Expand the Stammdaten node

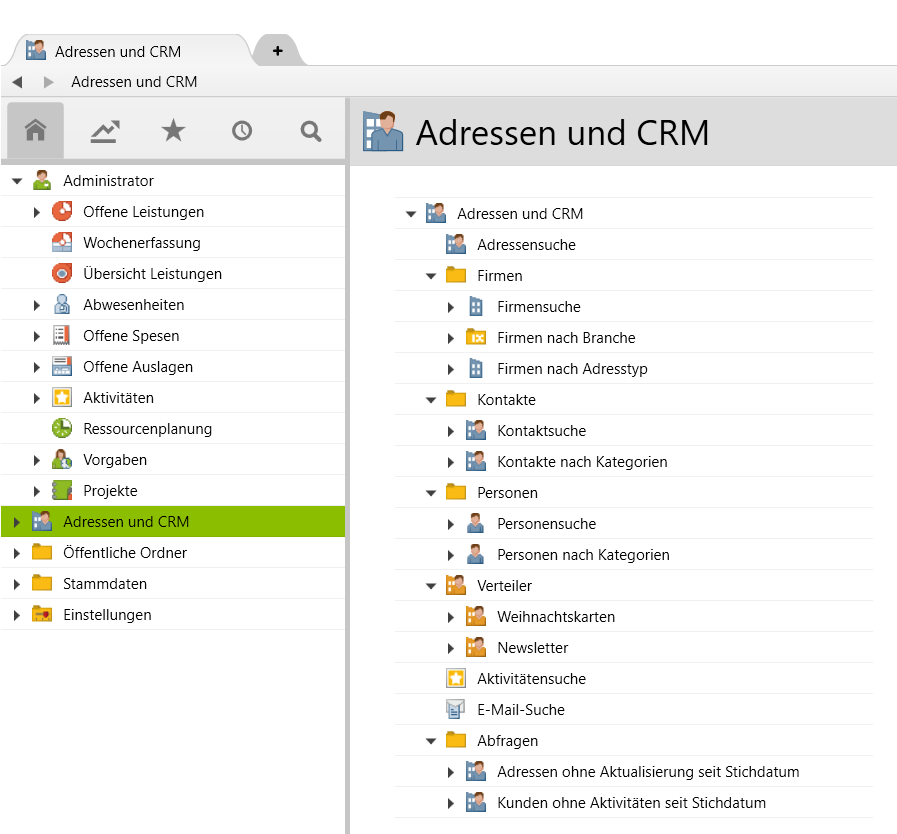coord(17,584)
